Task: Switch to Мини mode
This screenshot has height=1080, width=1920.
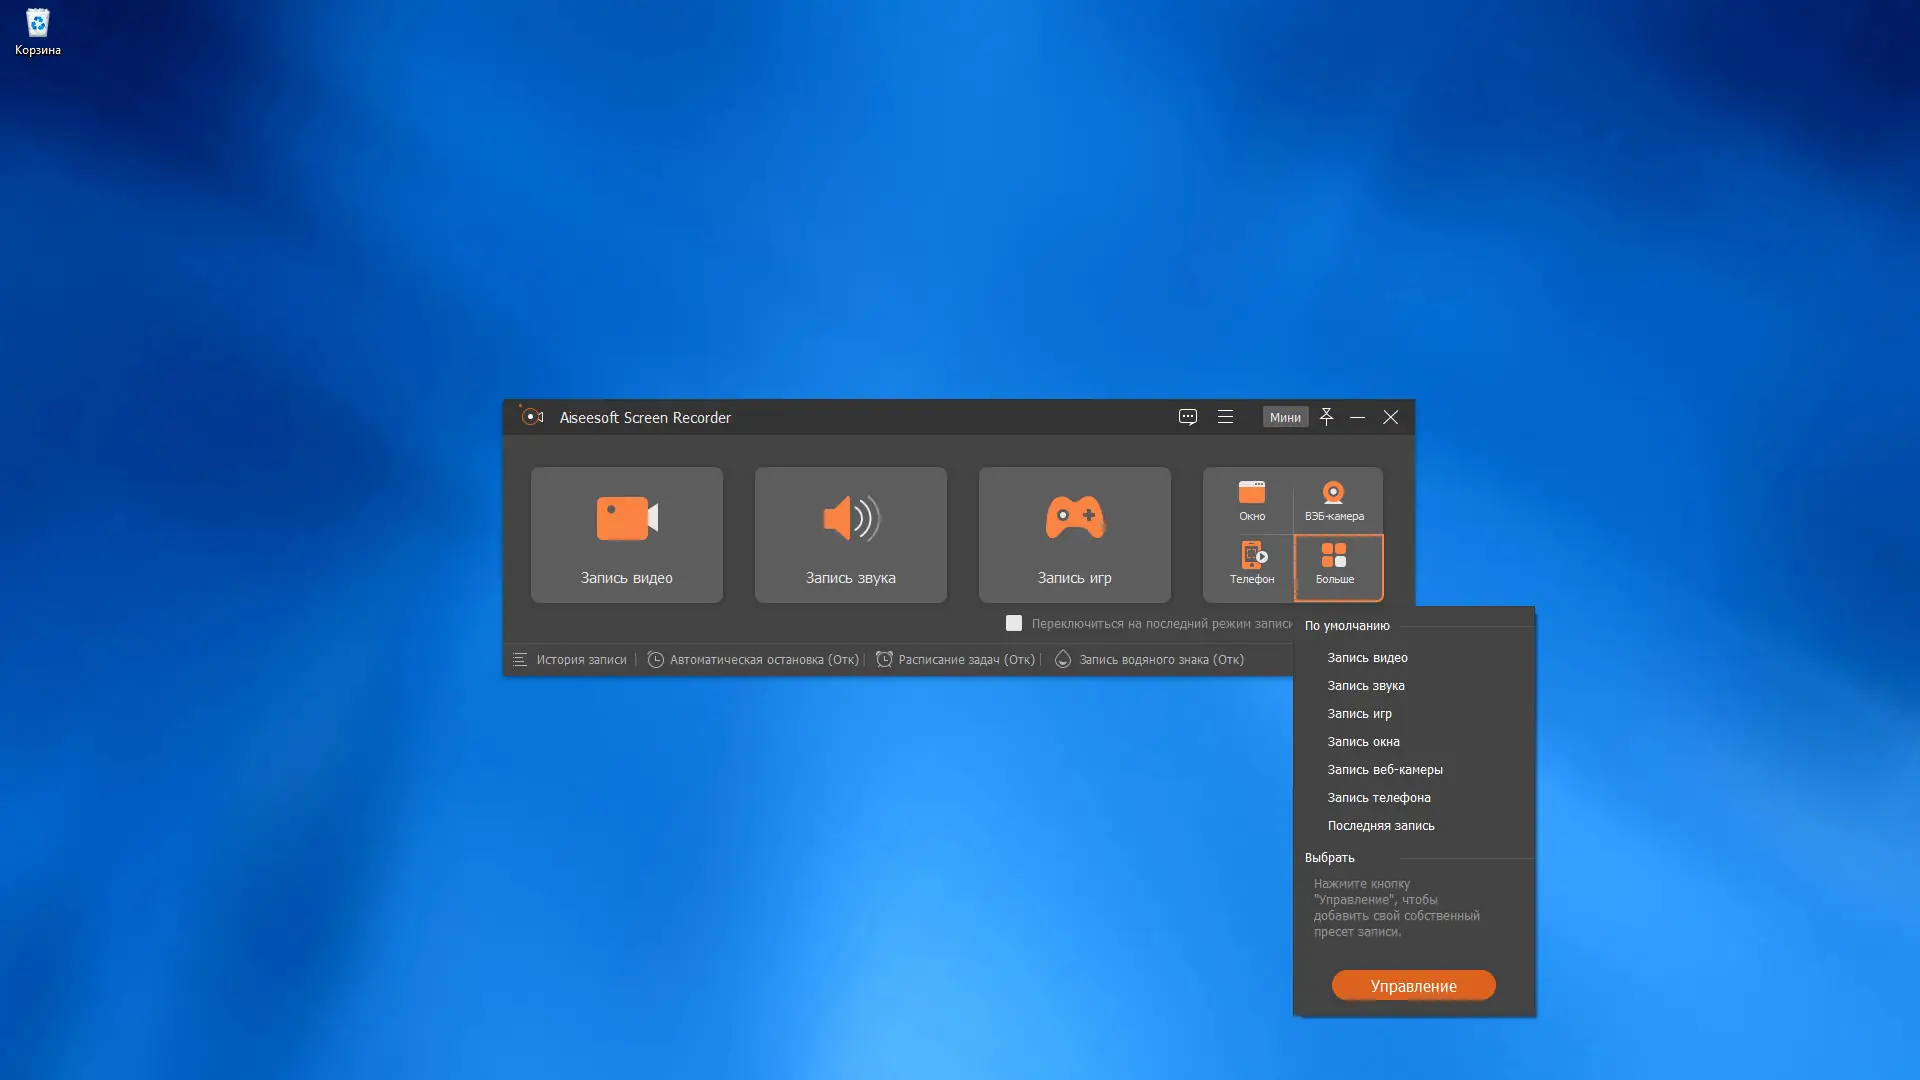Action: coord(1286,417)
